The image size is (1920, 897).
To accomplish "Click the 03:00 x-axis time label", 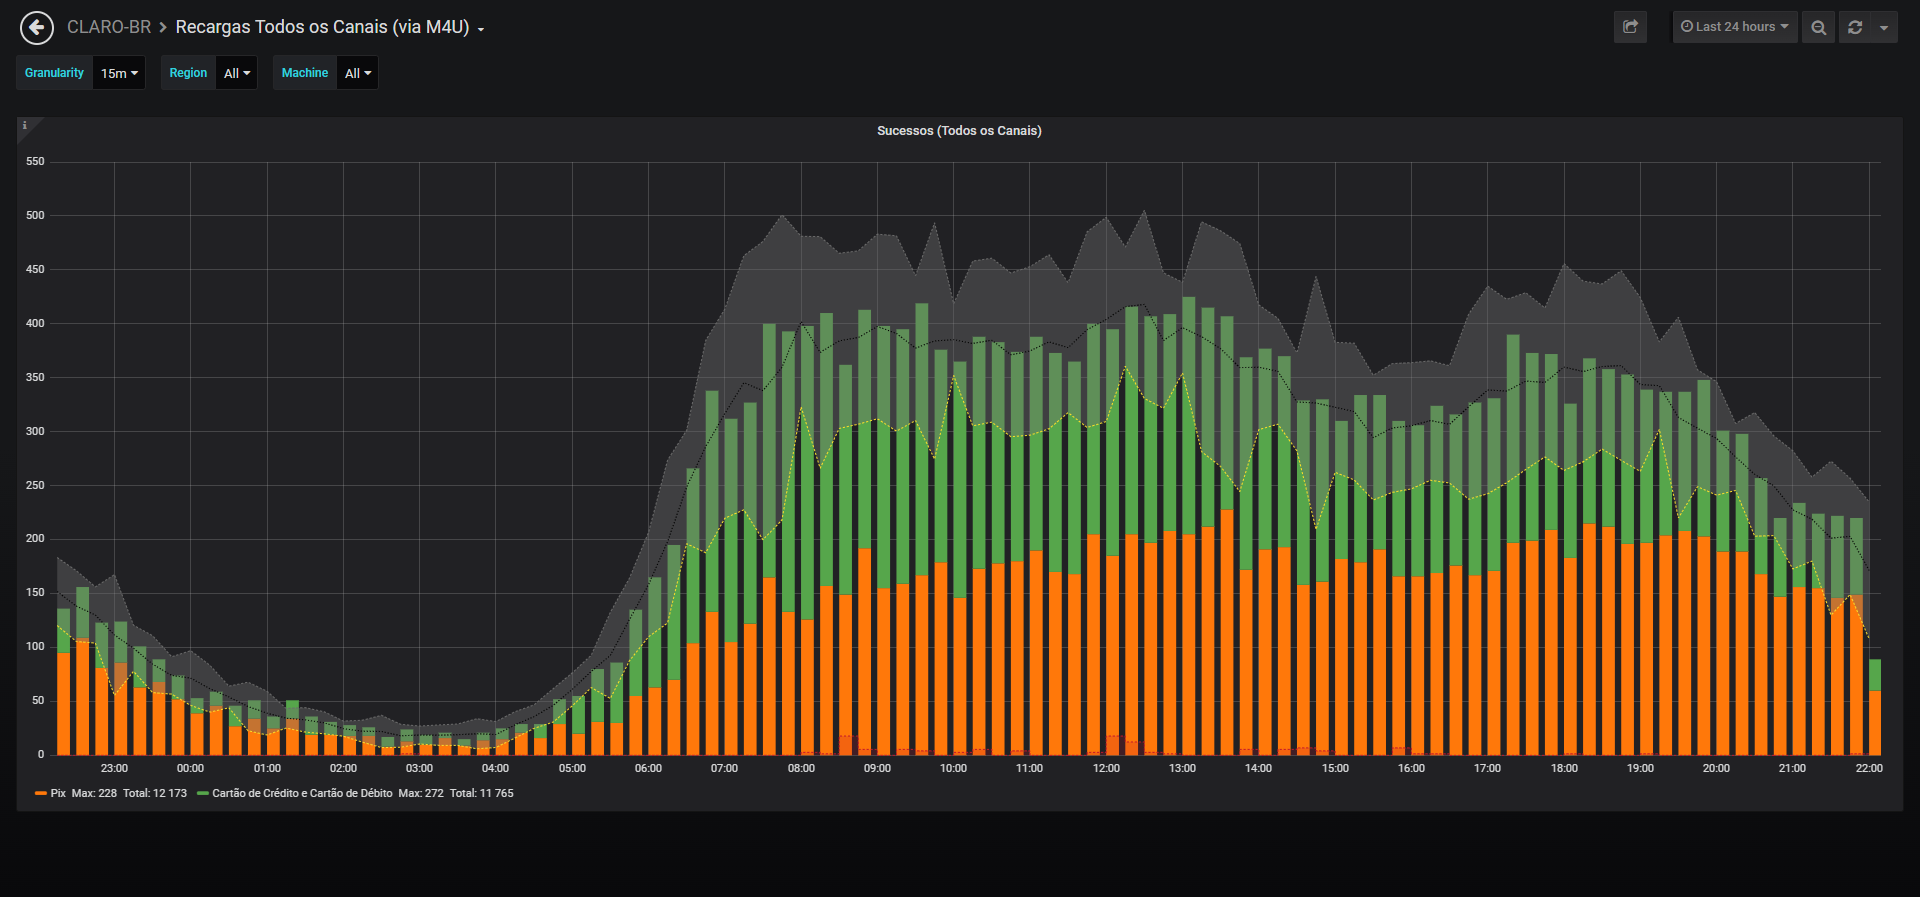I will 419,768.
